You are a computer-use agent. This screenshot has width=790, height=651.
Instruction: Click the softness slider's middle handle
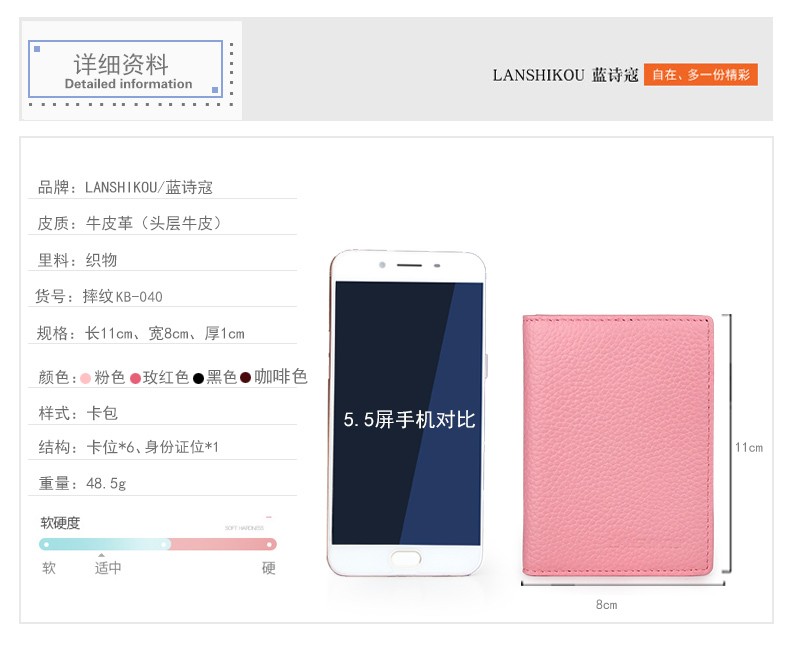(164, 544)
